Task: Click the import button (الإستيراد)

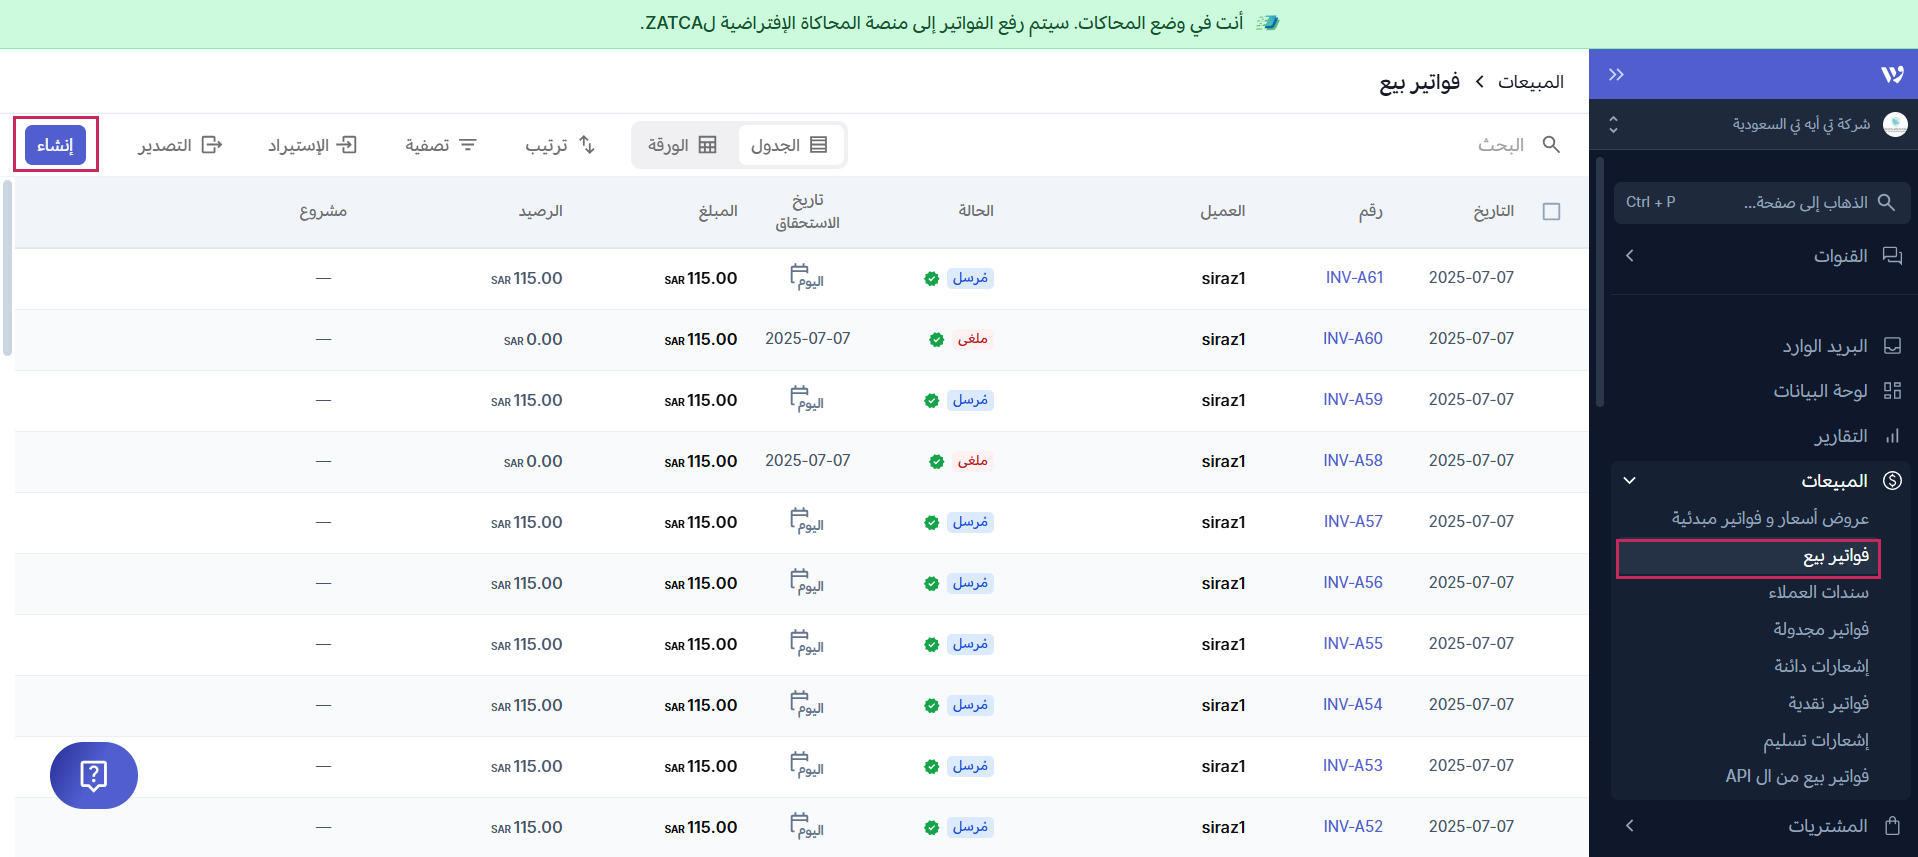Action: pyautogui.click(x=312, y=145)
